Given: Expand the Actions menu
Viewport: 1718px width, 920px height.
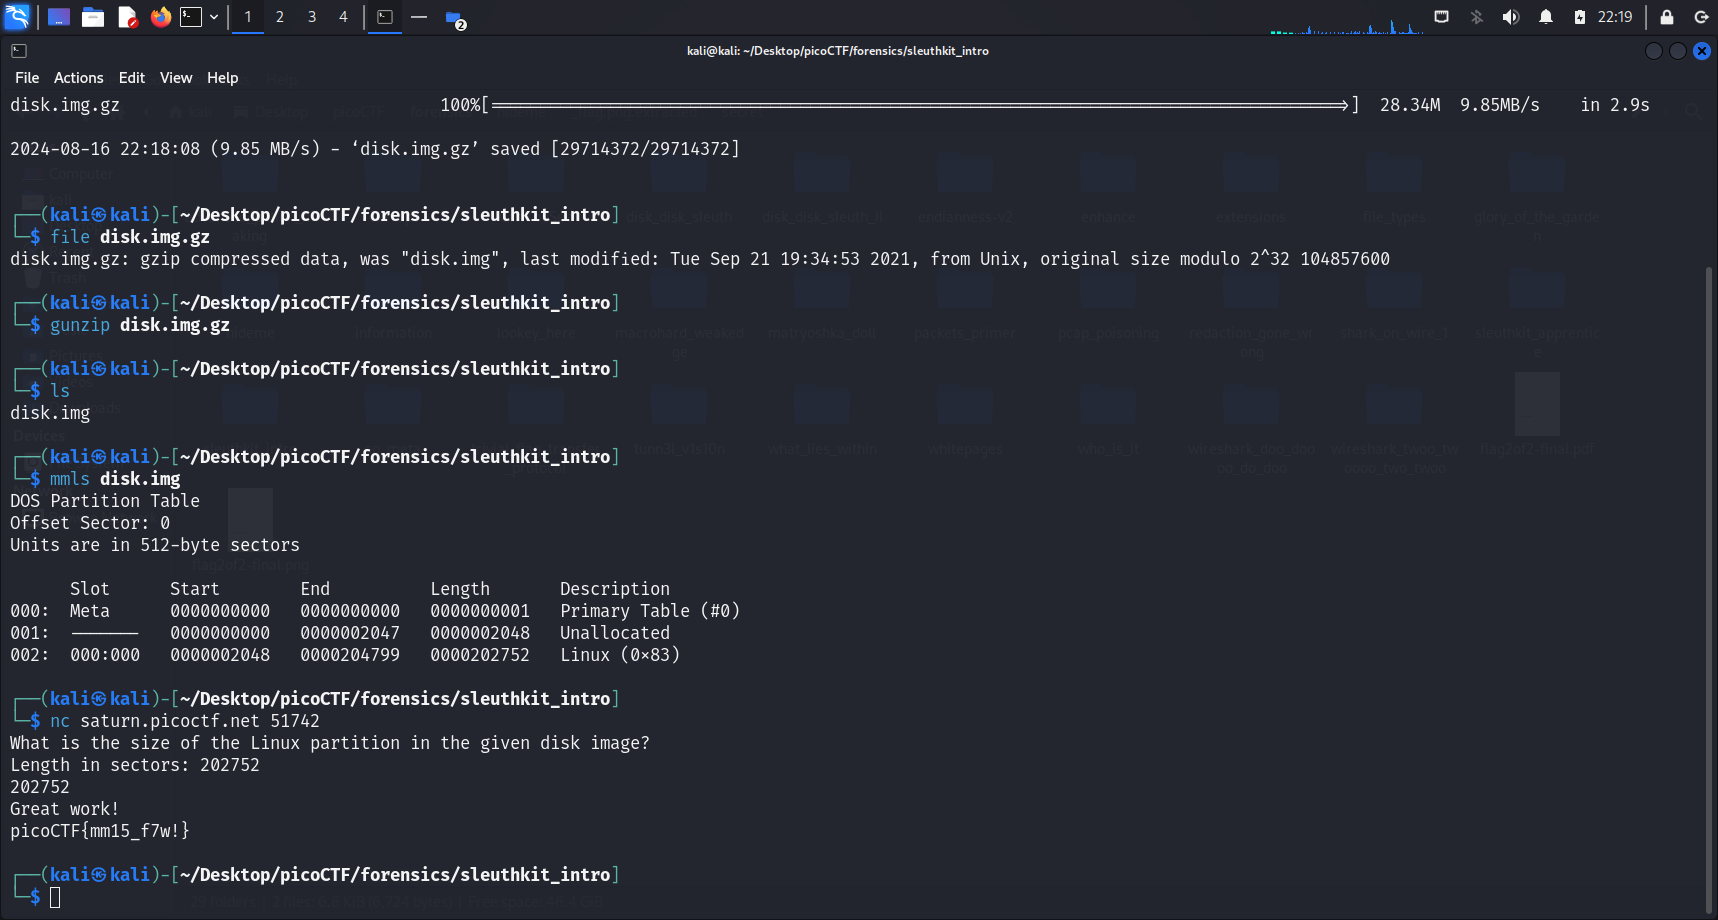Looking at the screenshot, I should (78, 78).
